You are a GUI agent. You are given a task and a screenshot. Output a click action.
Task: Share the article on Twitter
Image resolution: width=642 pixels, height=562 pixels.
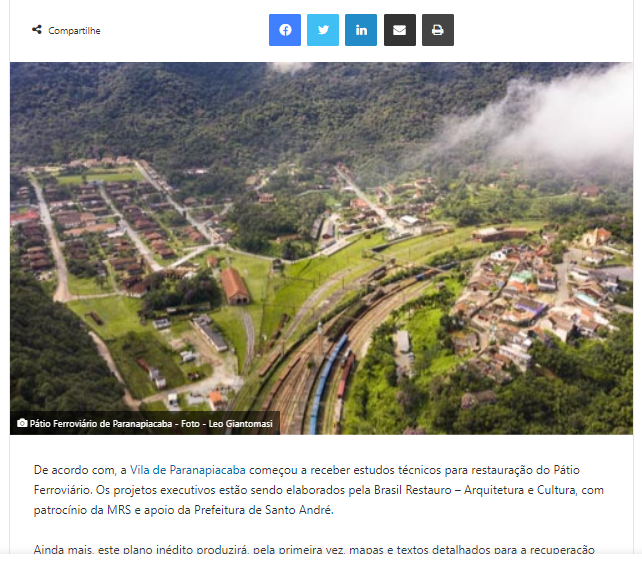point(323,30)
